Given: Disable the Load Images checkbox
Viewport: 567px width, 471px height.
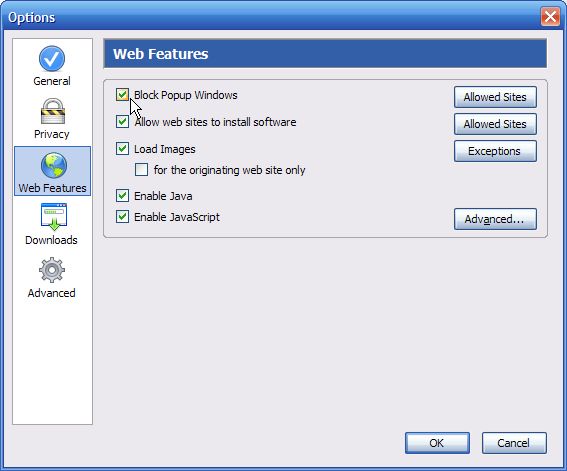Looking at the screenshot, I should tap(122, 149).
